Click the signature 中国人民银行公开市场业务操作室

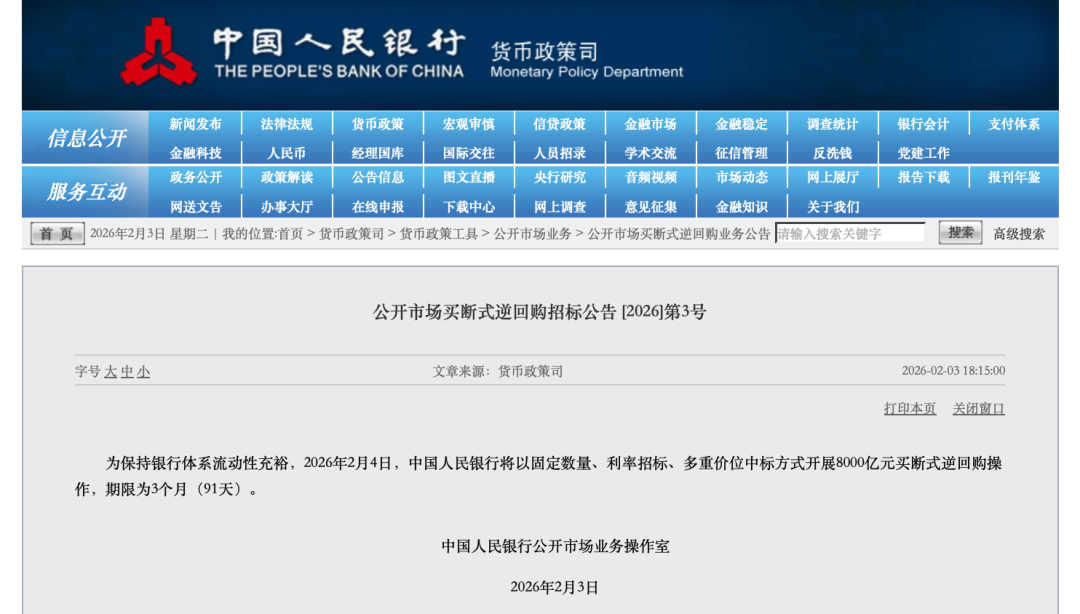[555, 546]
